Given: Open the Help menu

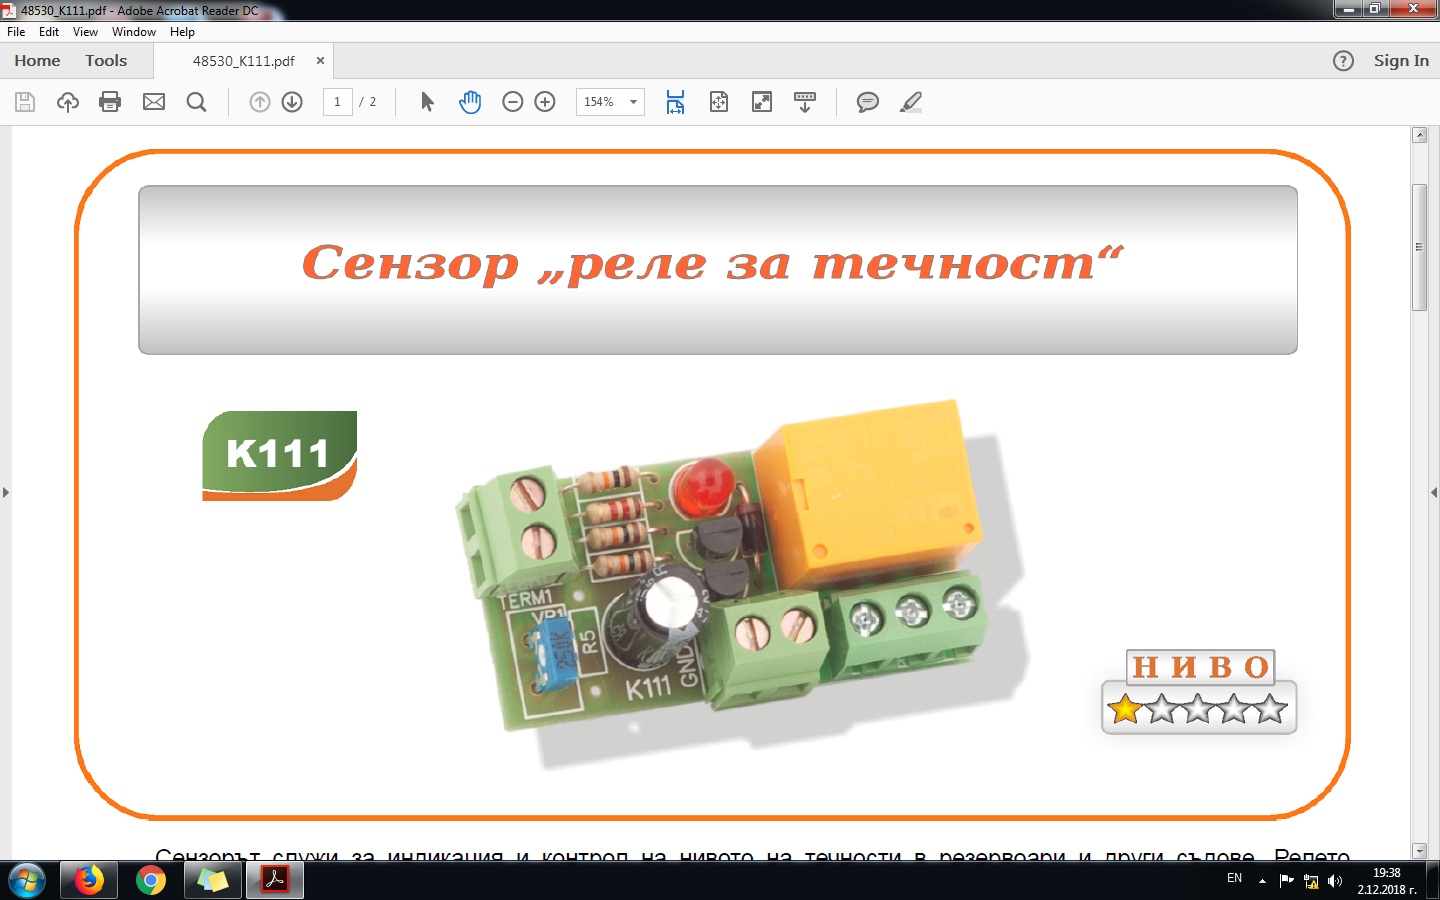Looking at the screenshot, I should [x=182, y=32].
